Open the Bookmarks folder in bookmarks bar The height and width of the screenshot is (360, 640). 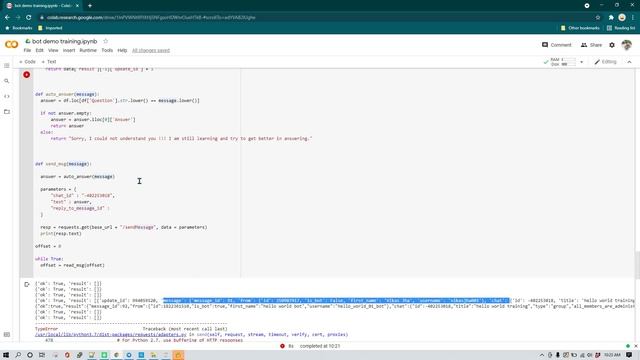point(19,28)
